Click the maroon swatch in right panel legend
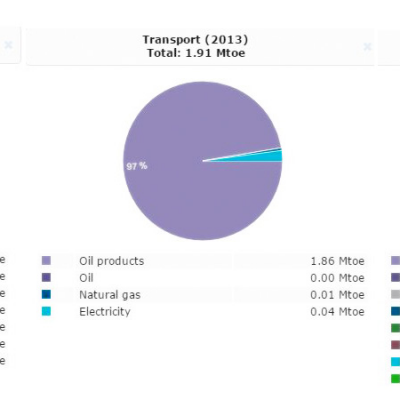The image size is (400, 400). click(x=396, y=345)
